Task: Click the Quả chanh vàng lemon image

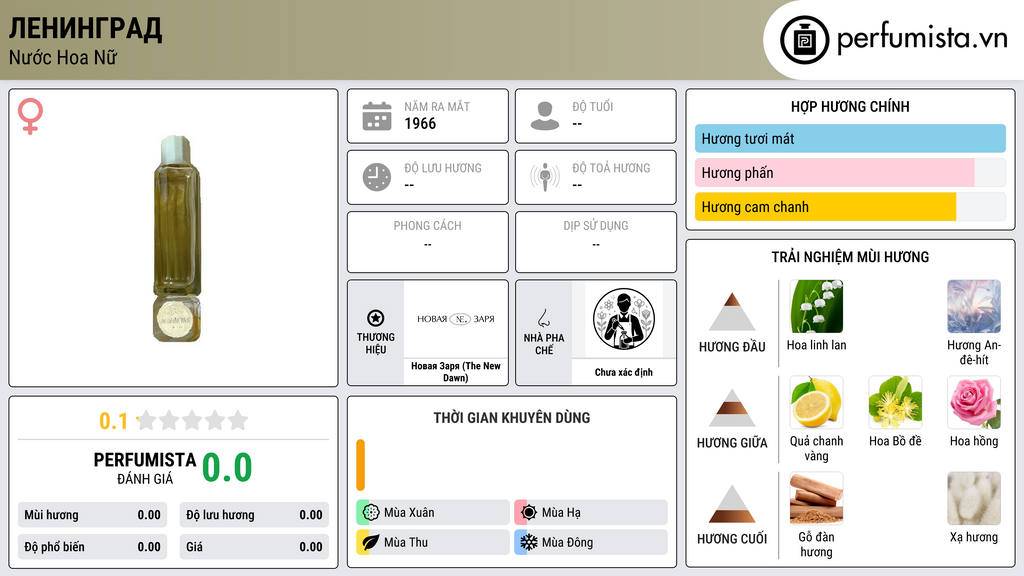Action: 816,402
